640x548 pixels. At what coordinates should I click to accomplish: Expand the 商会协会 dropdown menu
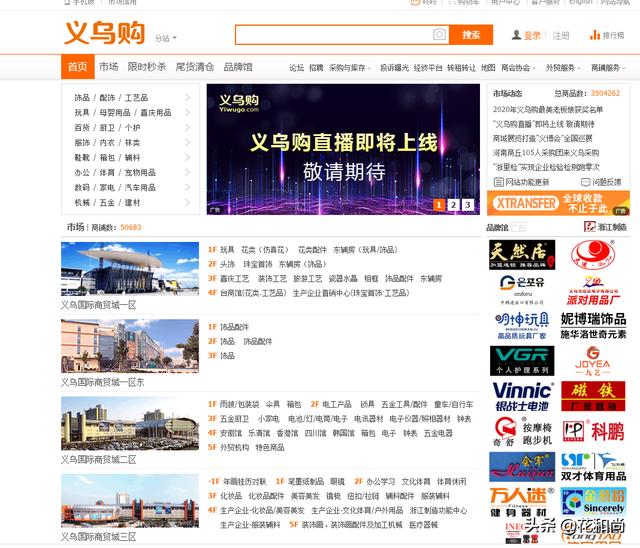tap(518, 68)
